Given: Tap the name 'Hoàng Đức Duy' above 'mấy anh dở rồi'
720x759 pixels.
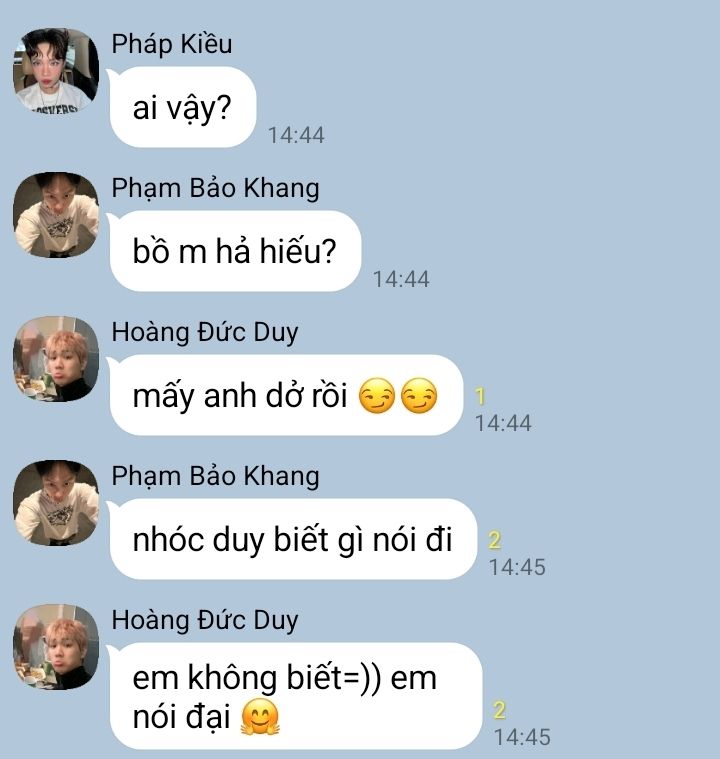Looking at the screenshot, I should pyautogui.click(x=205, y=332).
